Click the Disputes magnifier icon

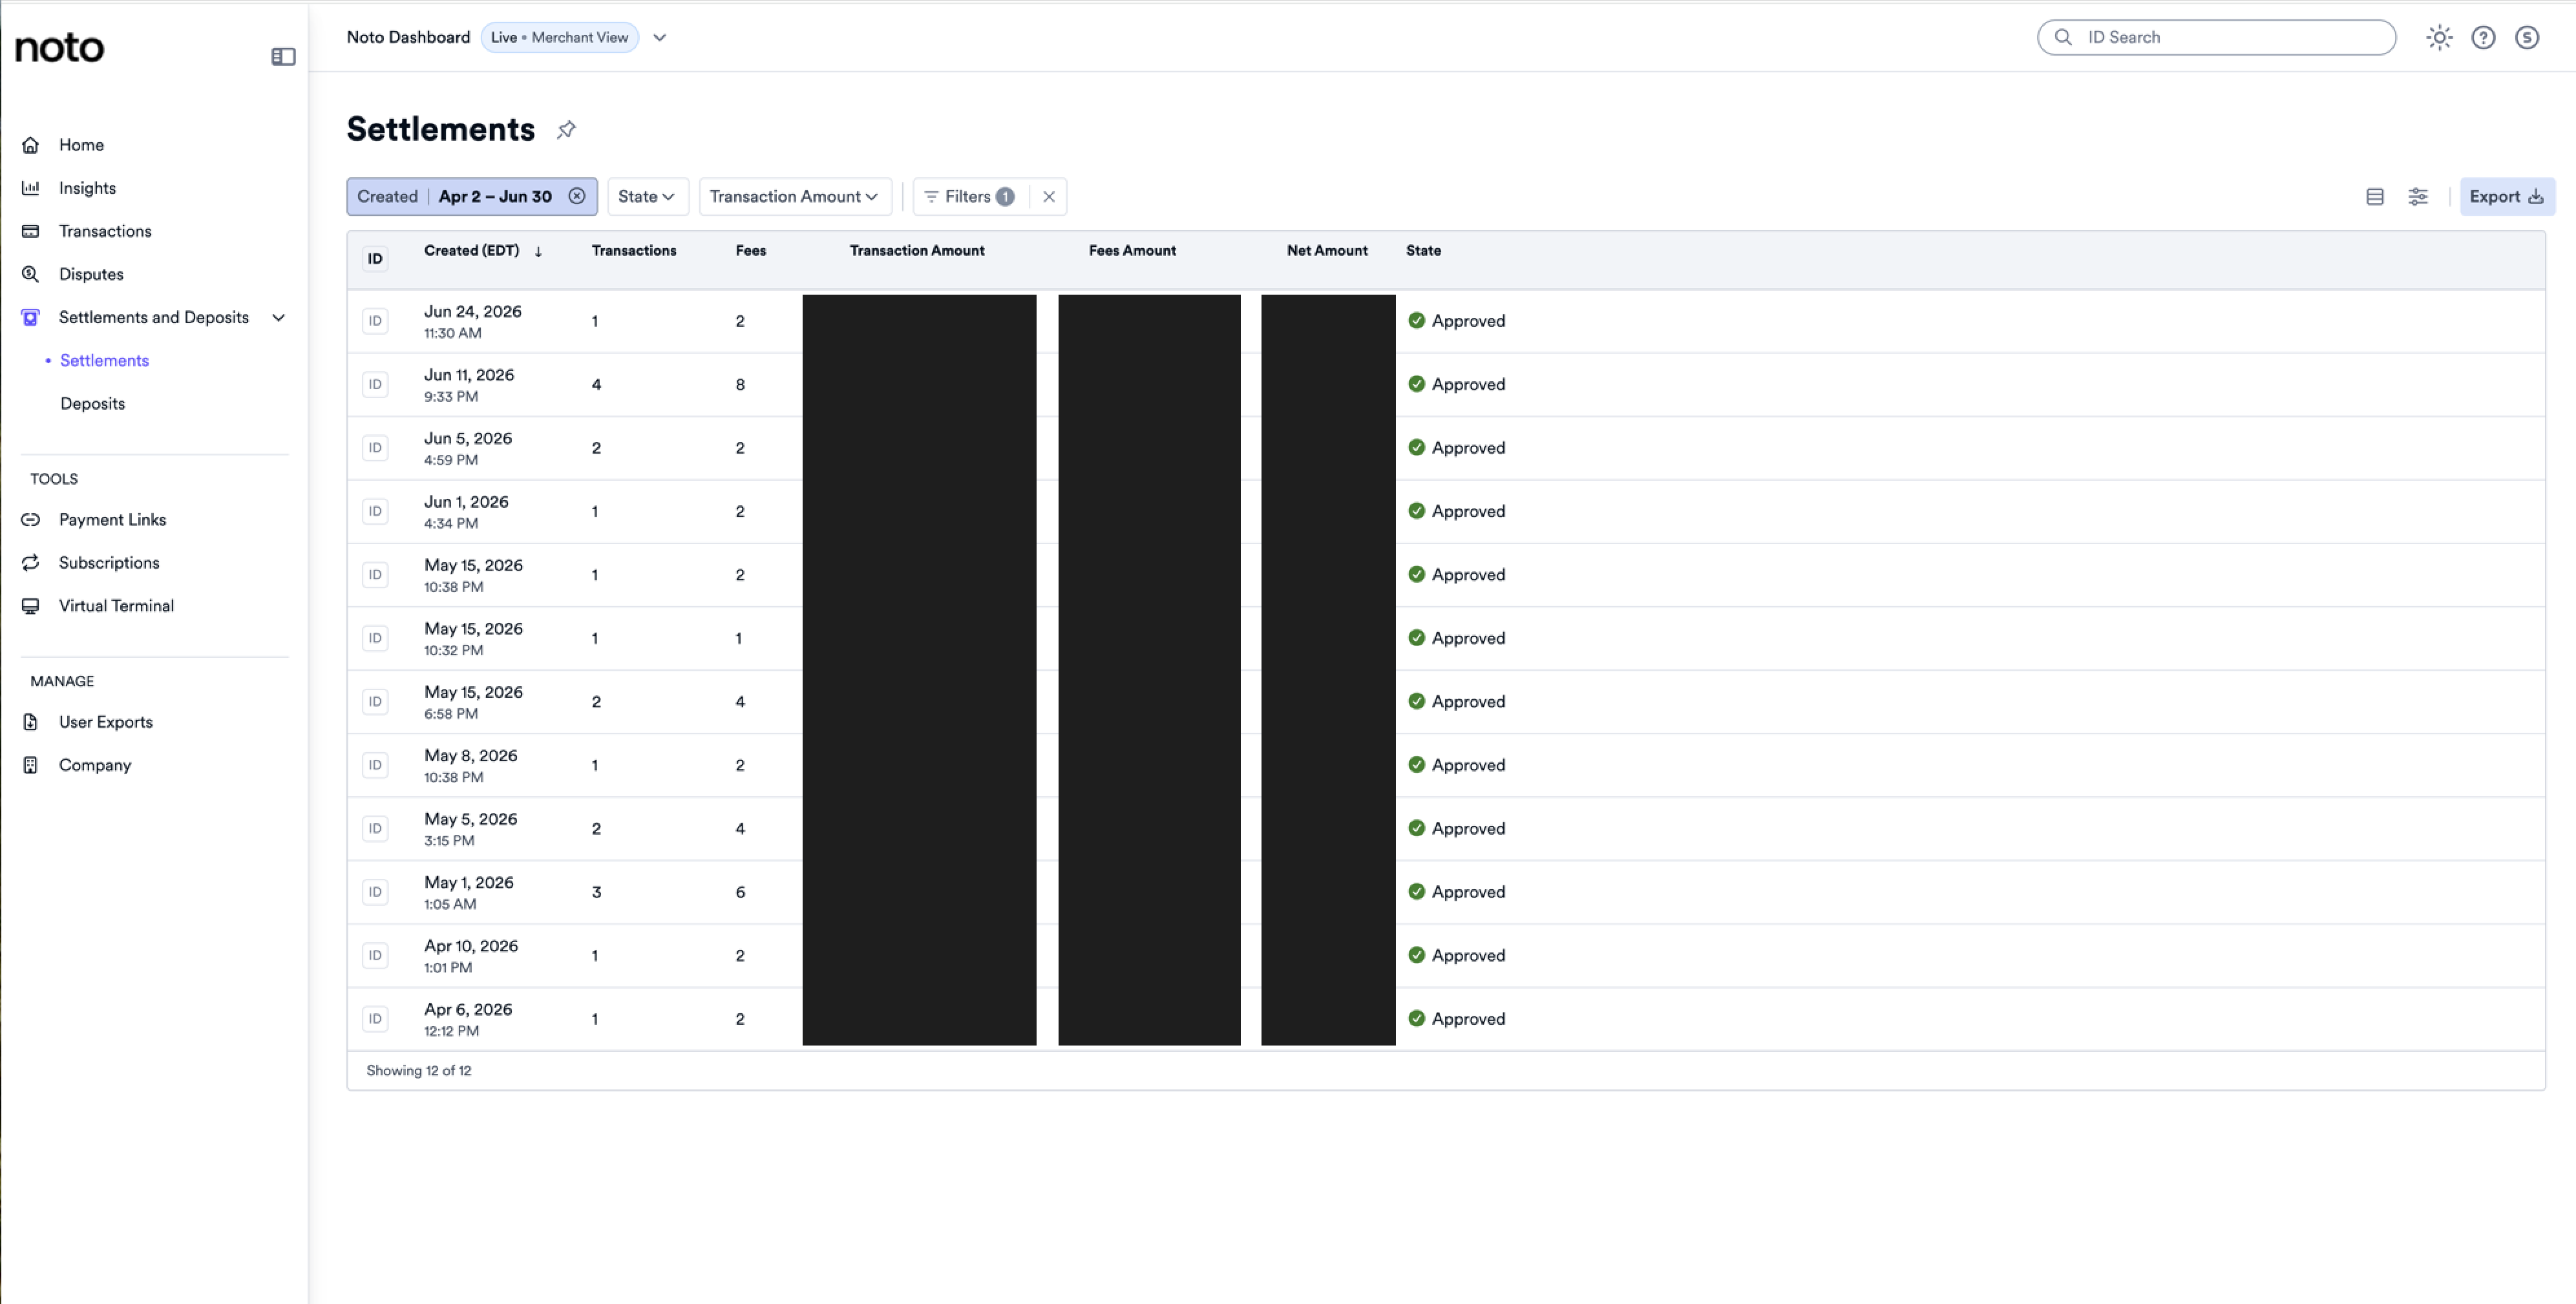(x=31, y=274)
